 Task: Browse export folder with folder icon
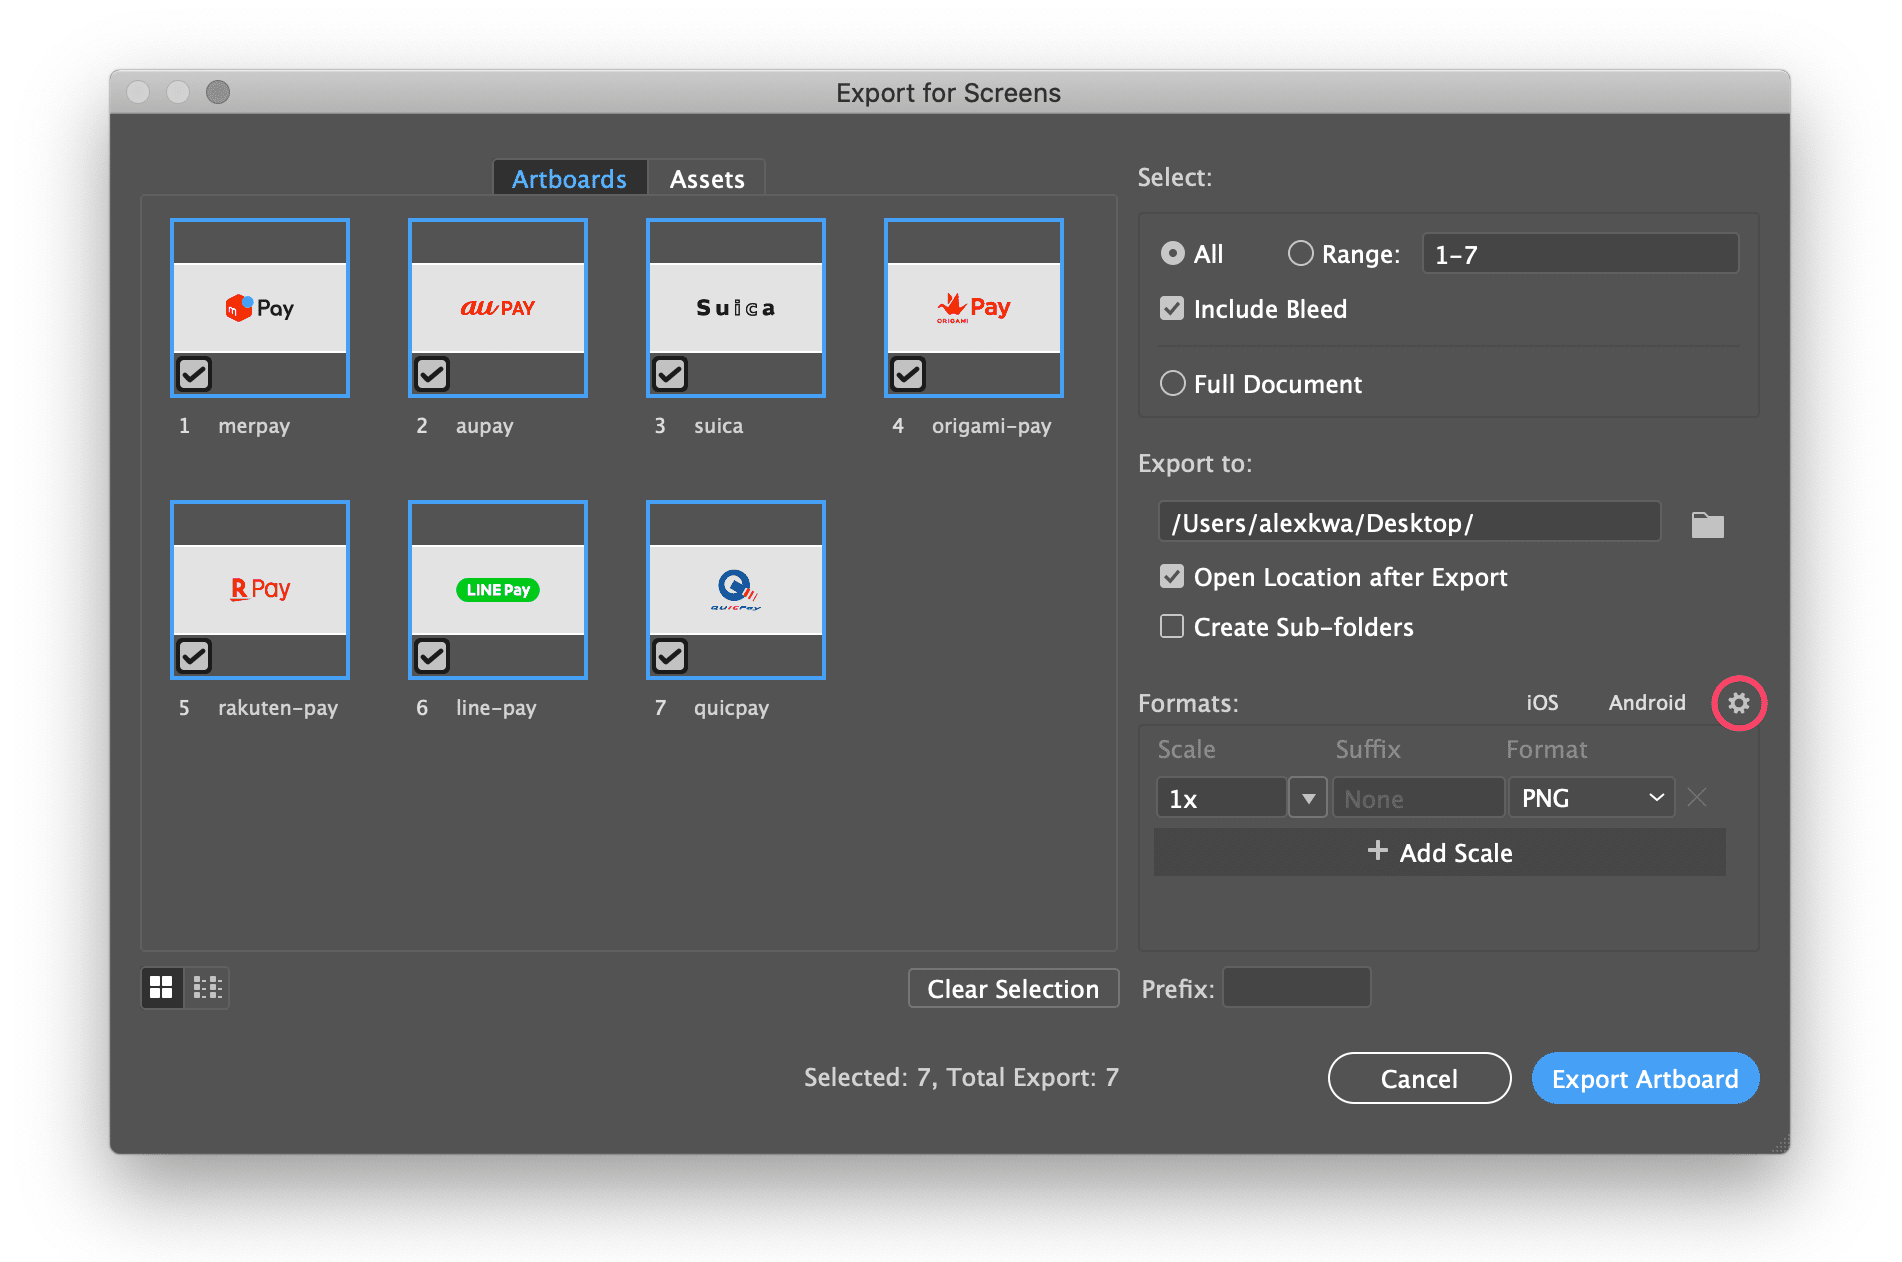pos(1707,524)
